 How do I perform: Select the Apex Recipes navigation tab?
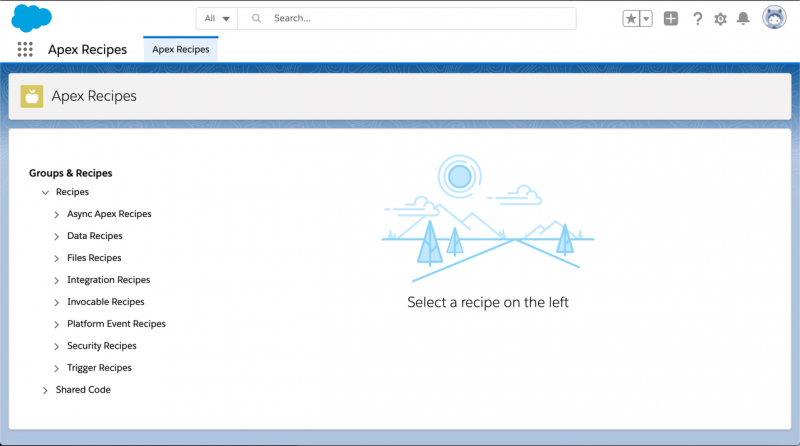[181, 49]
